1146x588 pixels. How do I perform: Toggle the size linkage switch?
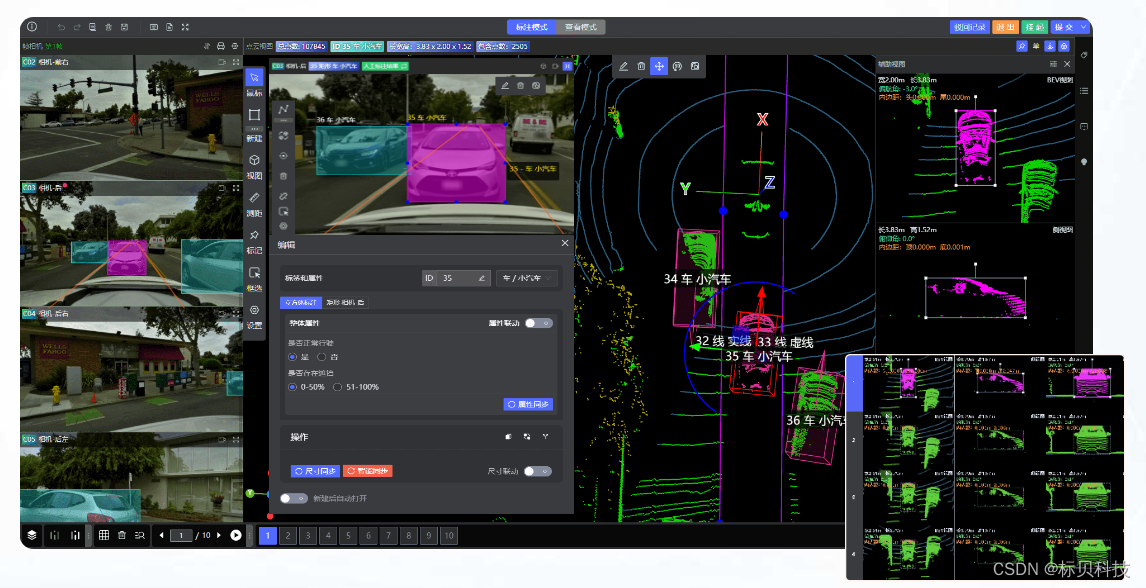click(x=538, y=471)
